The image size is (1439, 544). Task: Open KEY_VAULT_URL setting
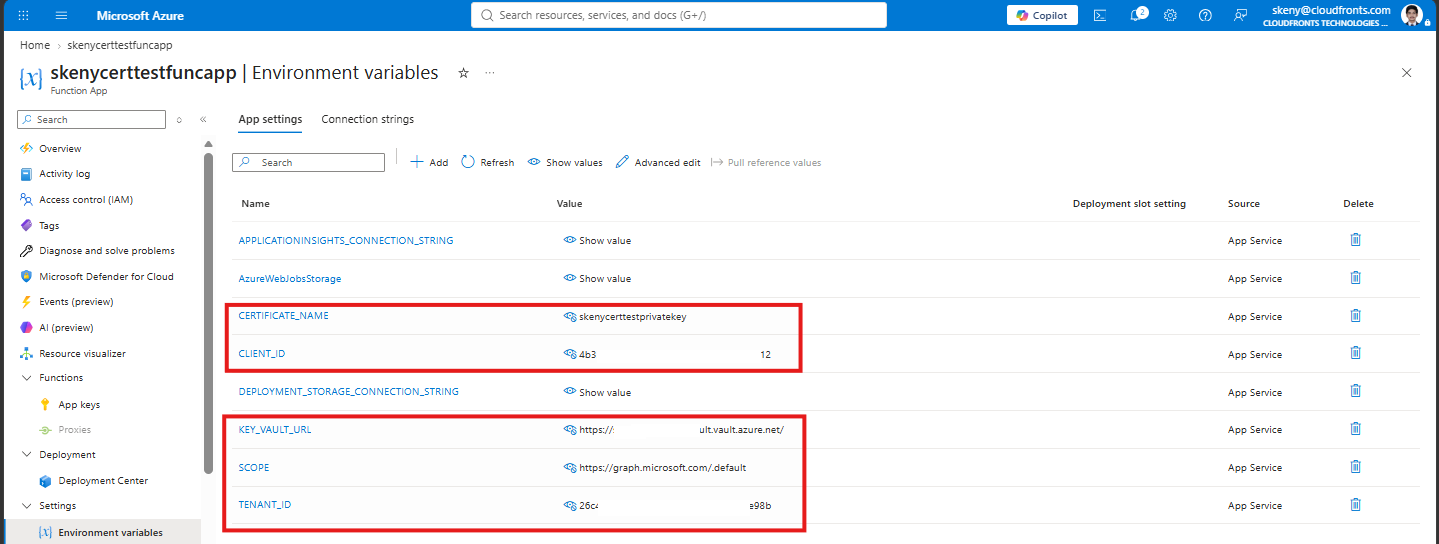275,430
